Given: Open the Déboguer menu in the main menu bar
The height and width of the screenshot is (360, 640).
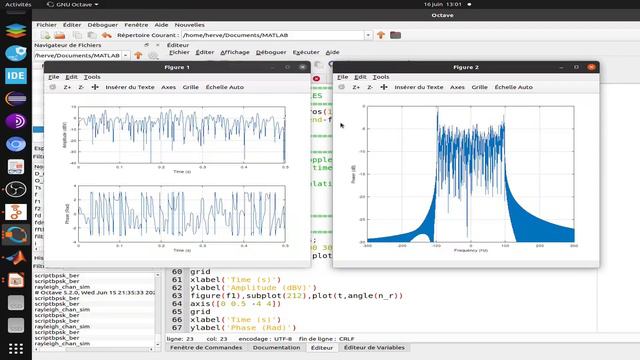Looking at the screenshot, I should coord(102,25).
